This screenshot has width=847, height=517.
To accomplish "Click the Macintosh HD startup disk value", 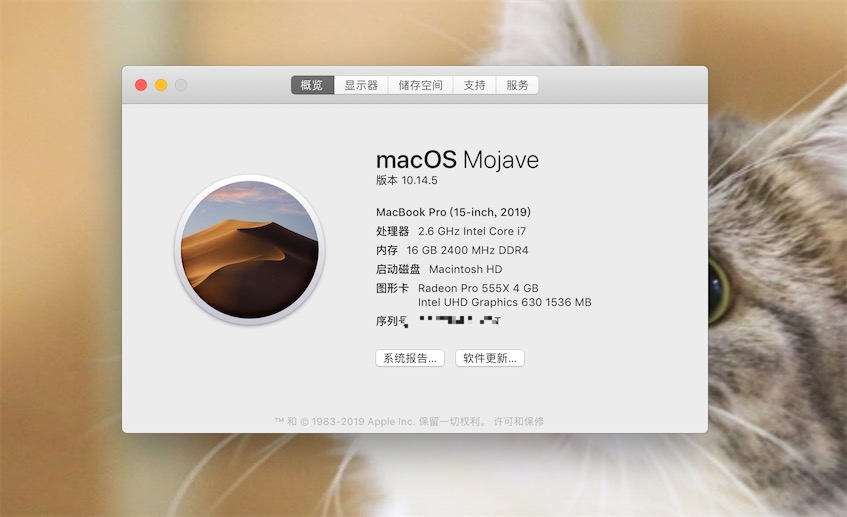I will (466, 269).
